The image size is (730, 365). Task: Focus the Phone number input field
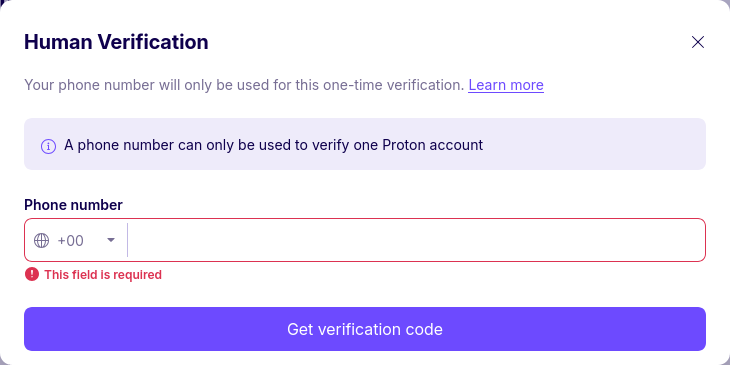pos(416,240)
